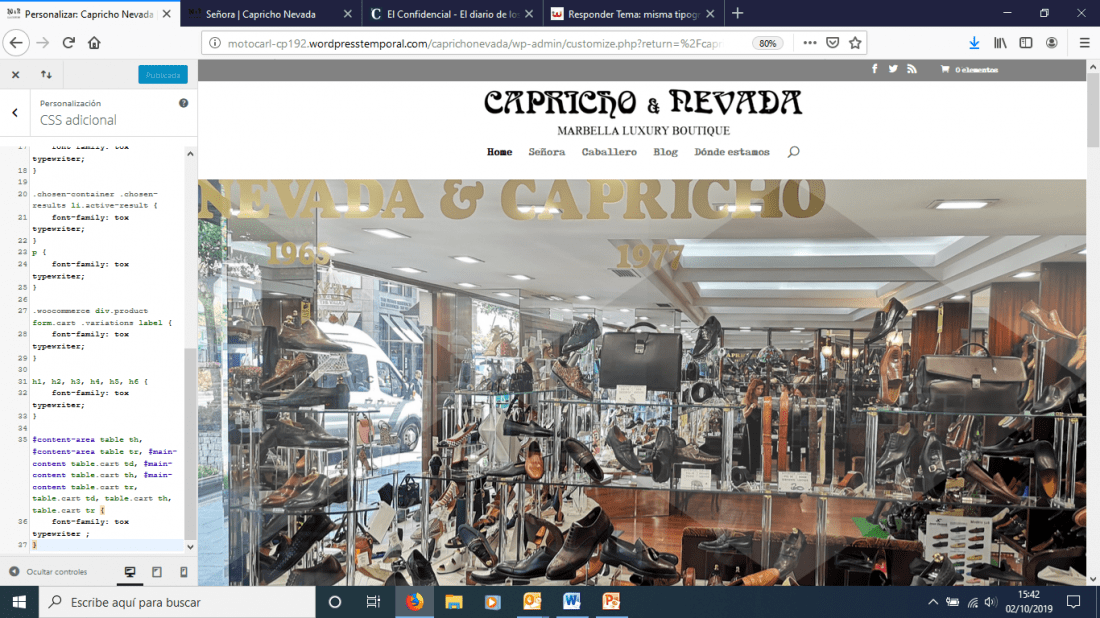
Task: Close the Customizer with the X
Action: click(15, 74)
